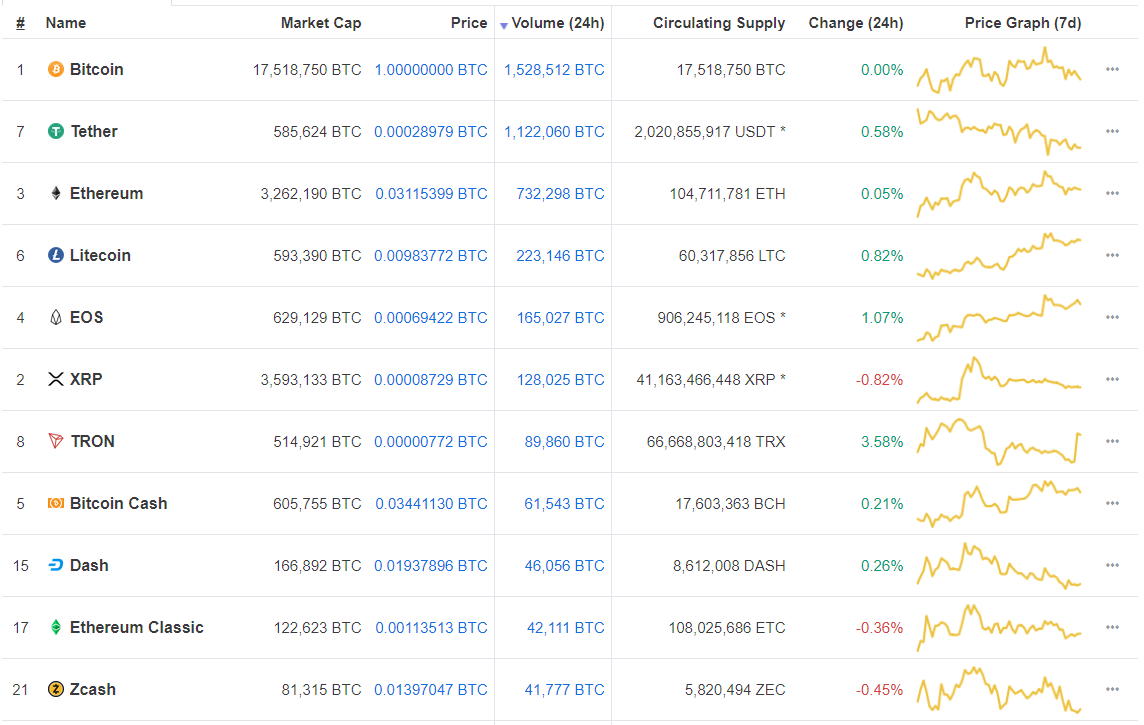Screen dimensions: 1144x725
Task: Sort by the # rank column
Action: [20, 23]
